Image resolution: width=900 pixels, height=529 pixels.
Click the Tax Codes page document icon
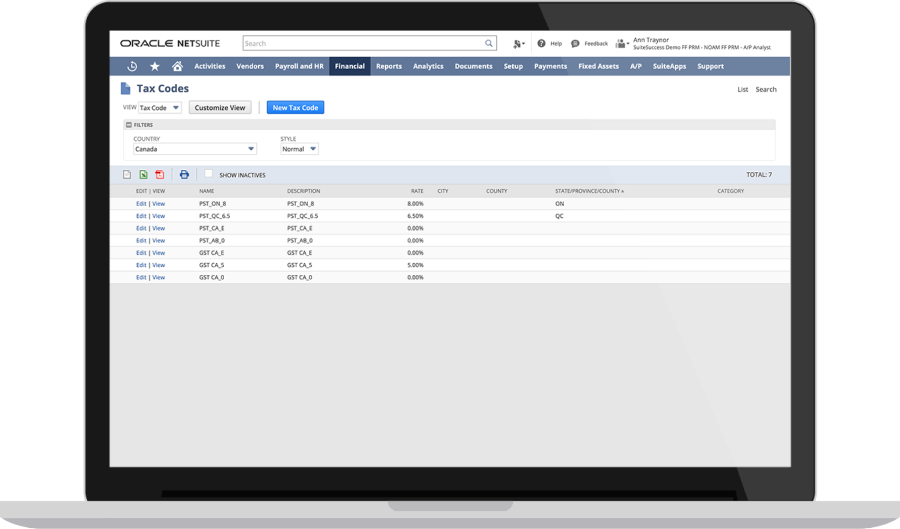point(125,88)
